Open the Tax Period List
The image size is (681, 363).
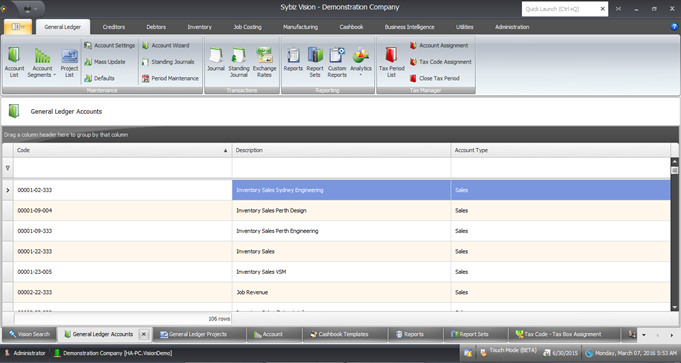click(391, 62)
